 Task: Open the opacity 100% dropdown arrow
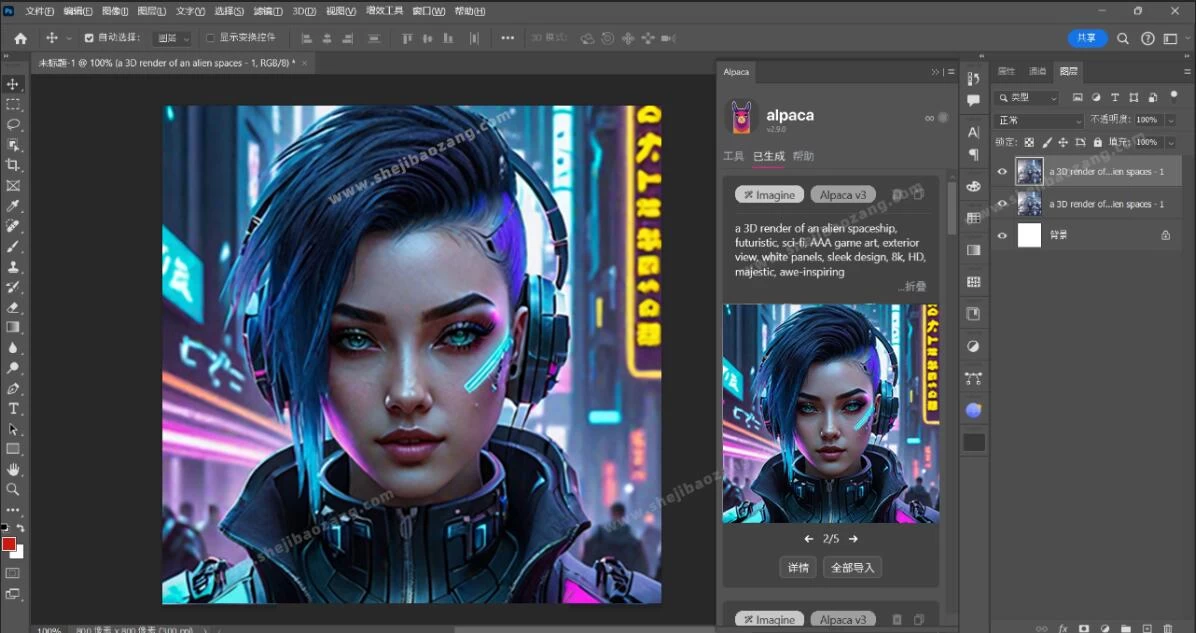(1167, 120)
